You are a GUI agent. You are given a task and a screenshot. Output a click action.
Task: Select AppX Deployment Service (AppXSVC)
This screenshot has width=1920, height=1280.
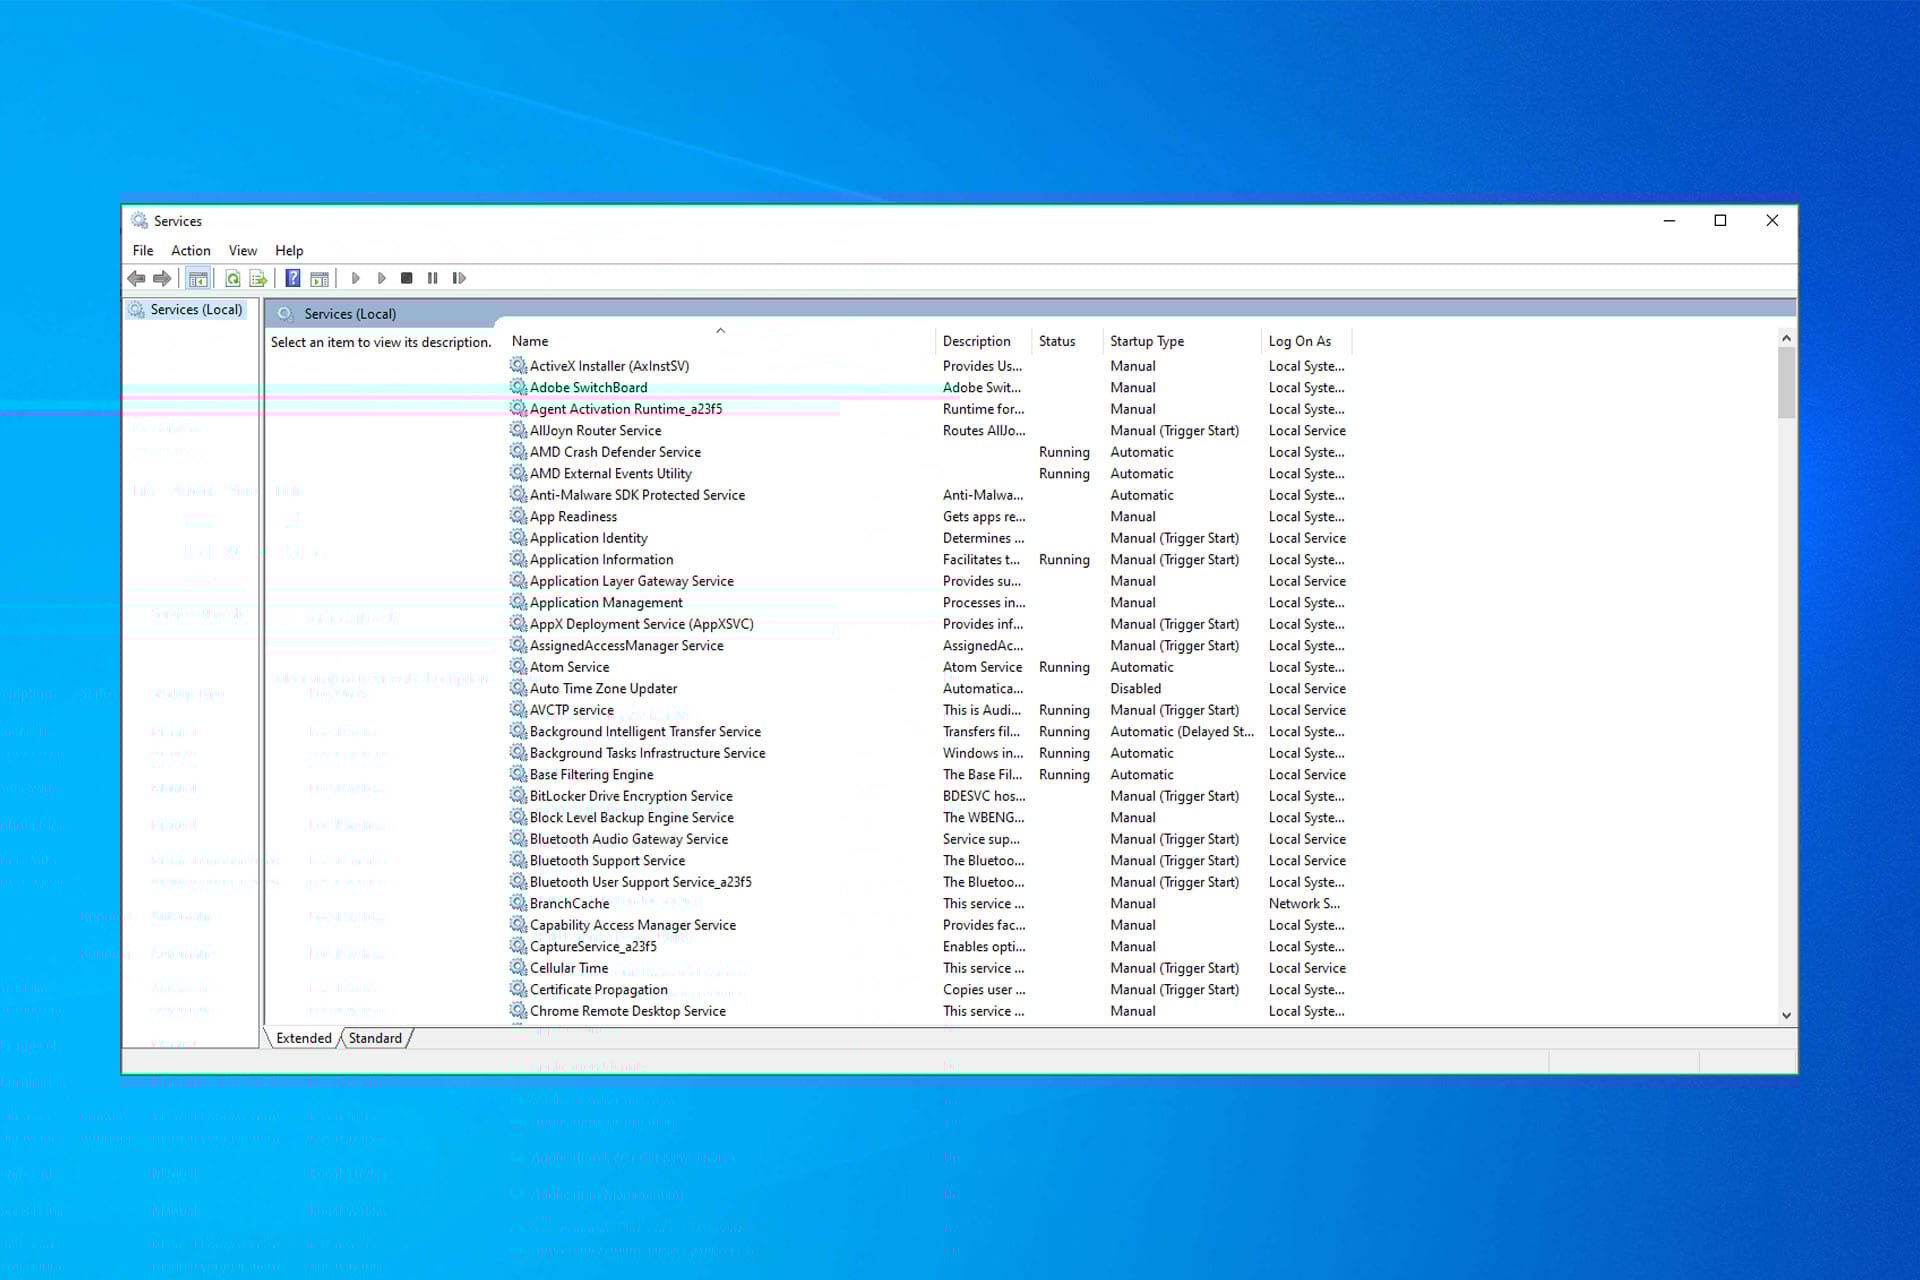pos(641,623)
